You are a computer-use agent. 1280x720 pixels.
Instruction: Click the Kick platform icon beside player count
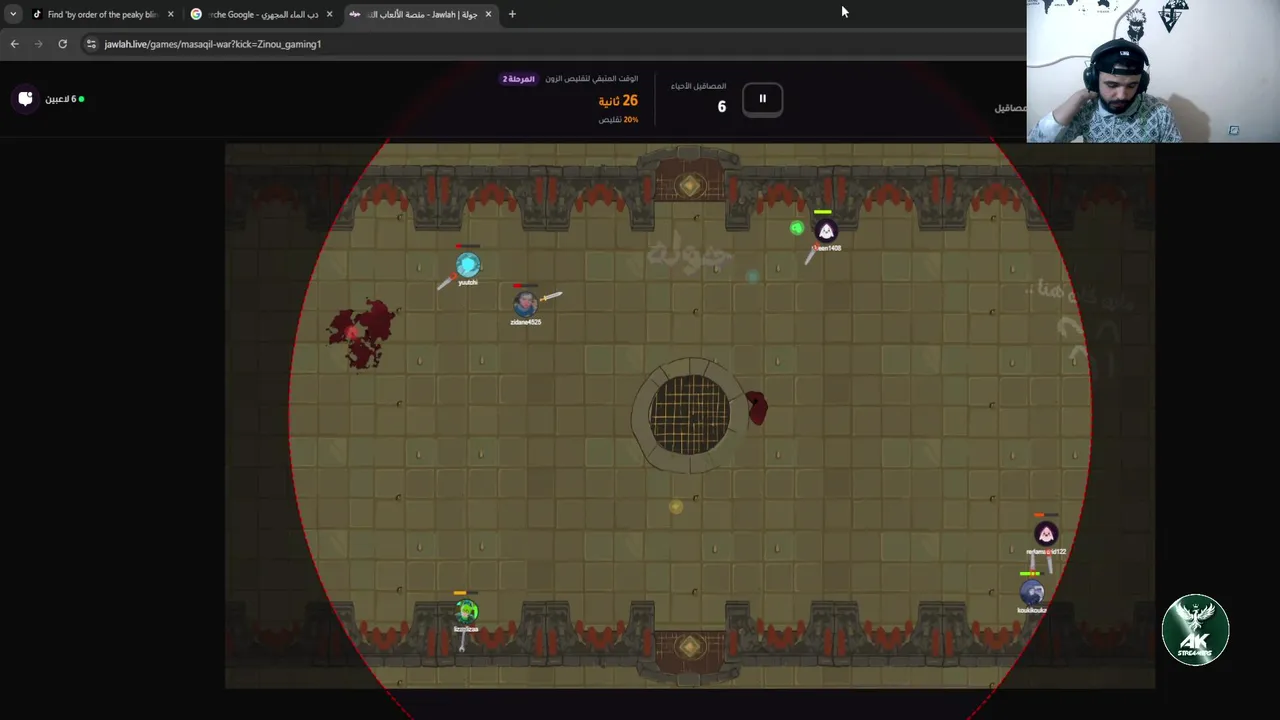tap(26, 98)
